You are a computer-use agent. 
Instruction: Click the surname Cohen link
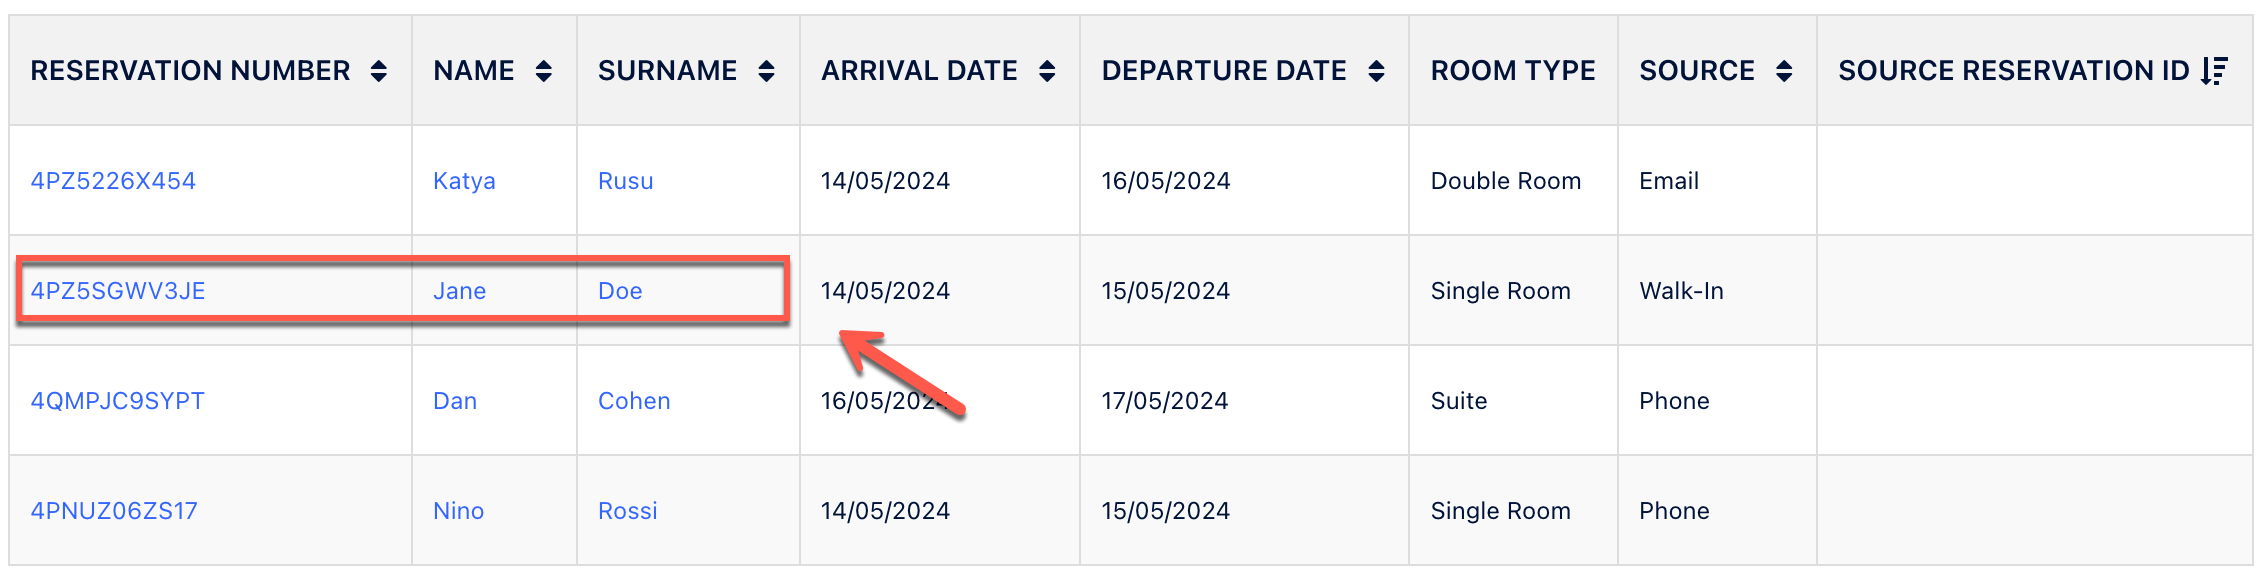tap(634, 401)
